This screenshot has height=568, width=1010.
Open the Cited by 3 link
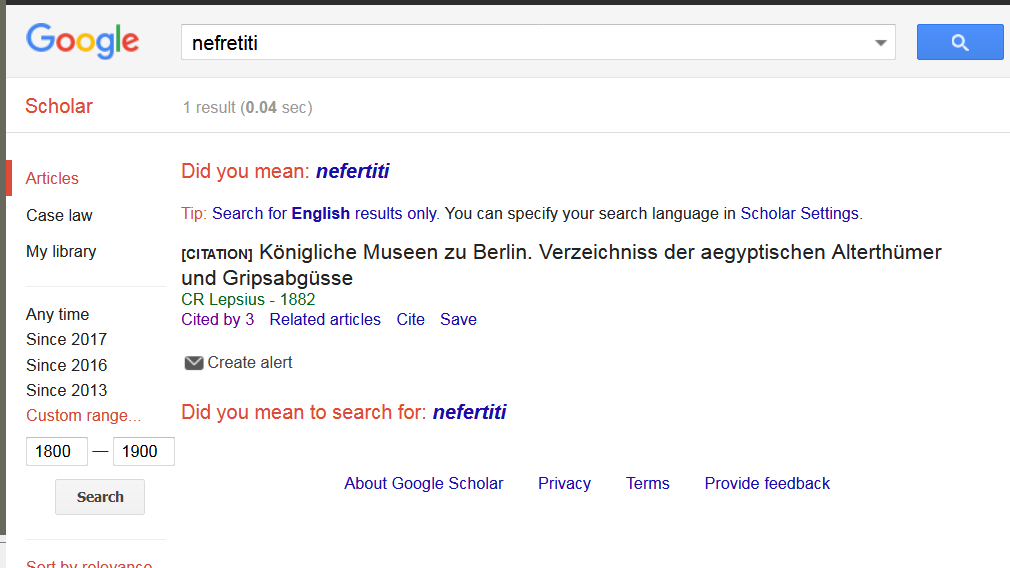[x=217, y=320]
